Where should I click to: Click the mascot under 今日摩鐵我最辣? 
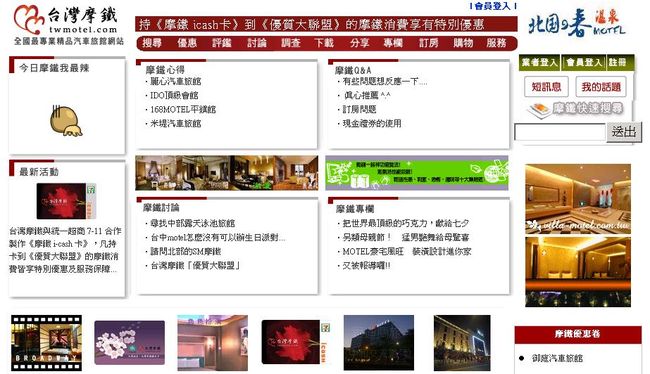(66, 121)
